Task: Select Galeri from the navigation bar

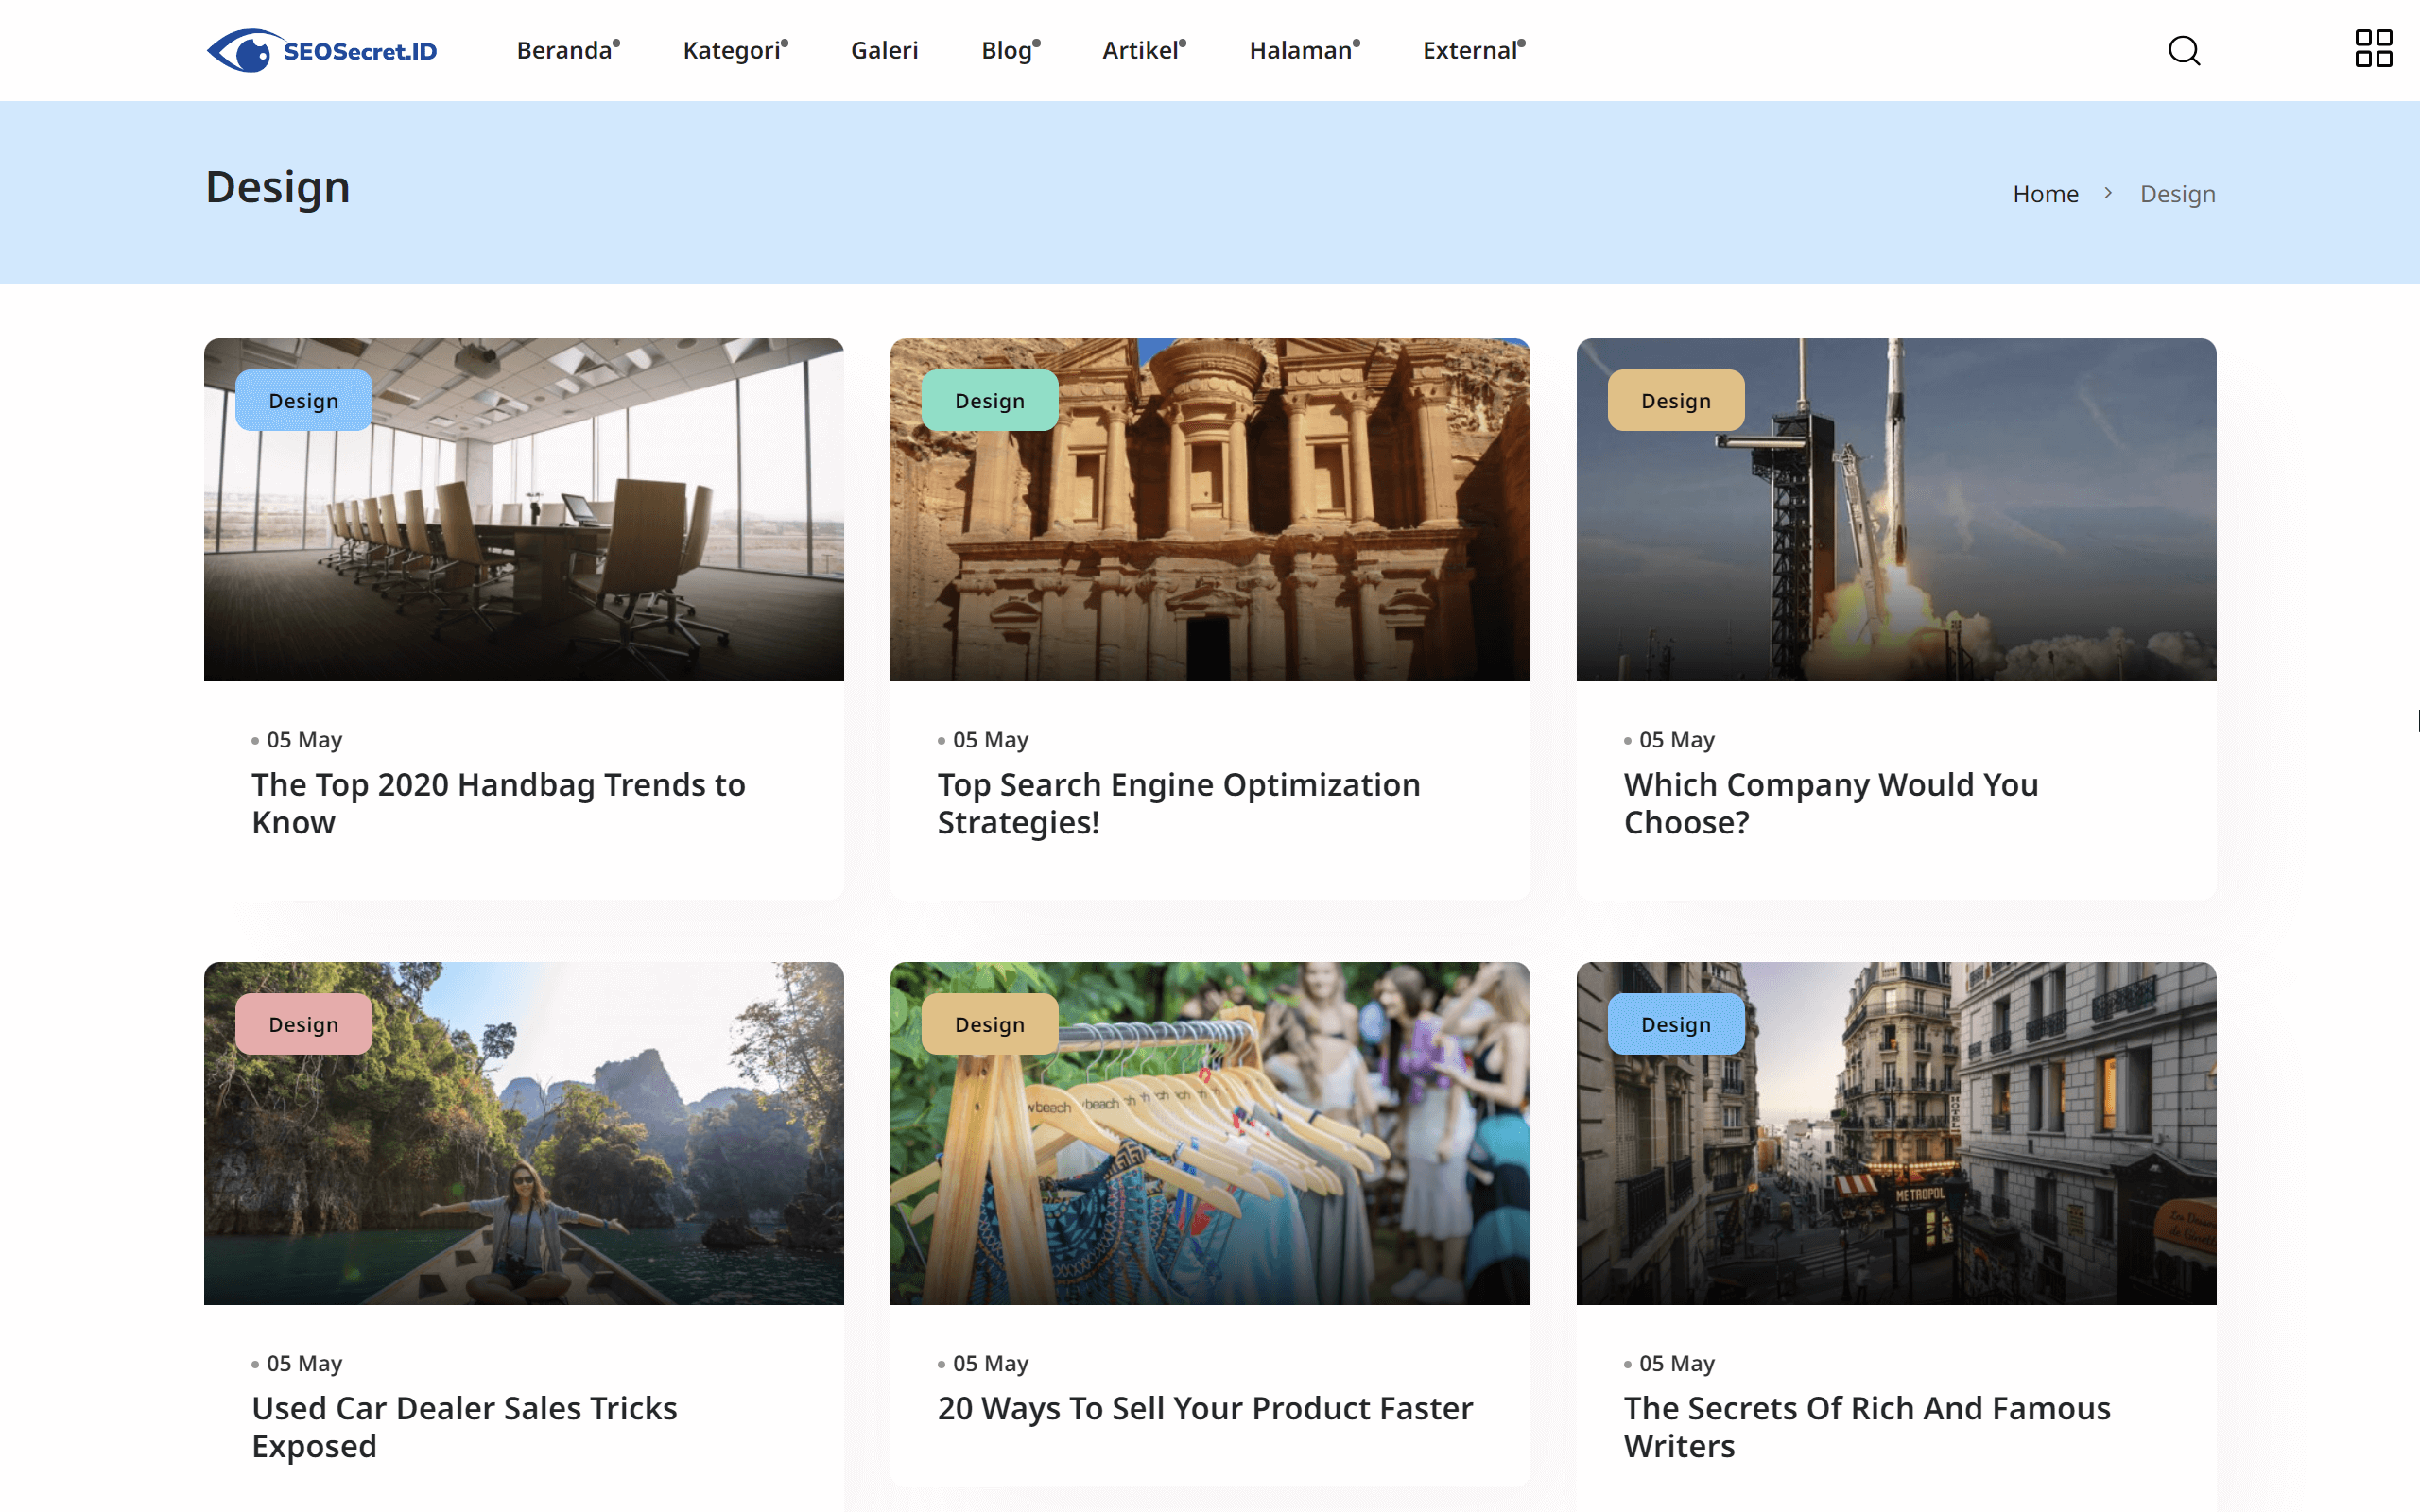Action: pyautogui.click(x=884, y=50)
